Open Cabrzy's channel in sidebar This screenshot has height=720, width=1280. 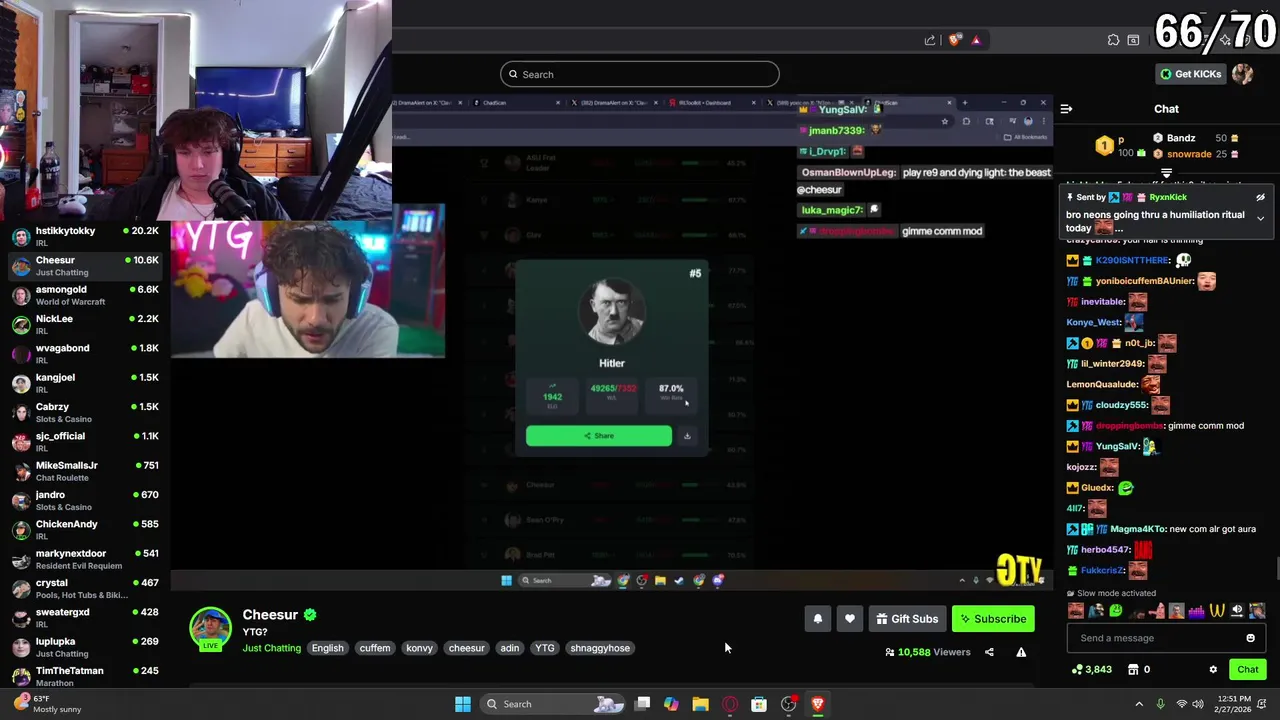(x=87, y=412)
